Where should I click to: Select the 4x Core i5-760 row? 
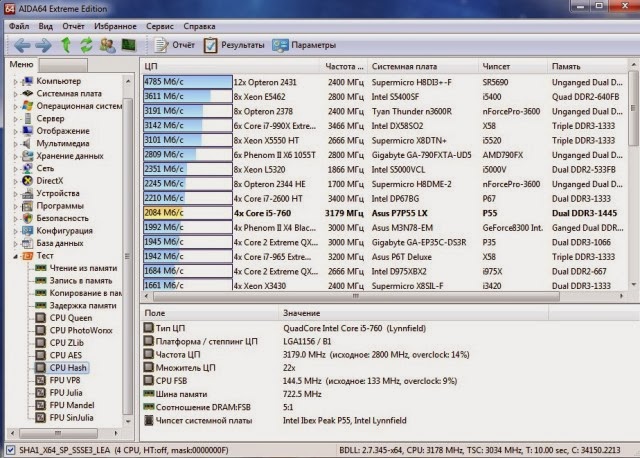coord(385,213)
